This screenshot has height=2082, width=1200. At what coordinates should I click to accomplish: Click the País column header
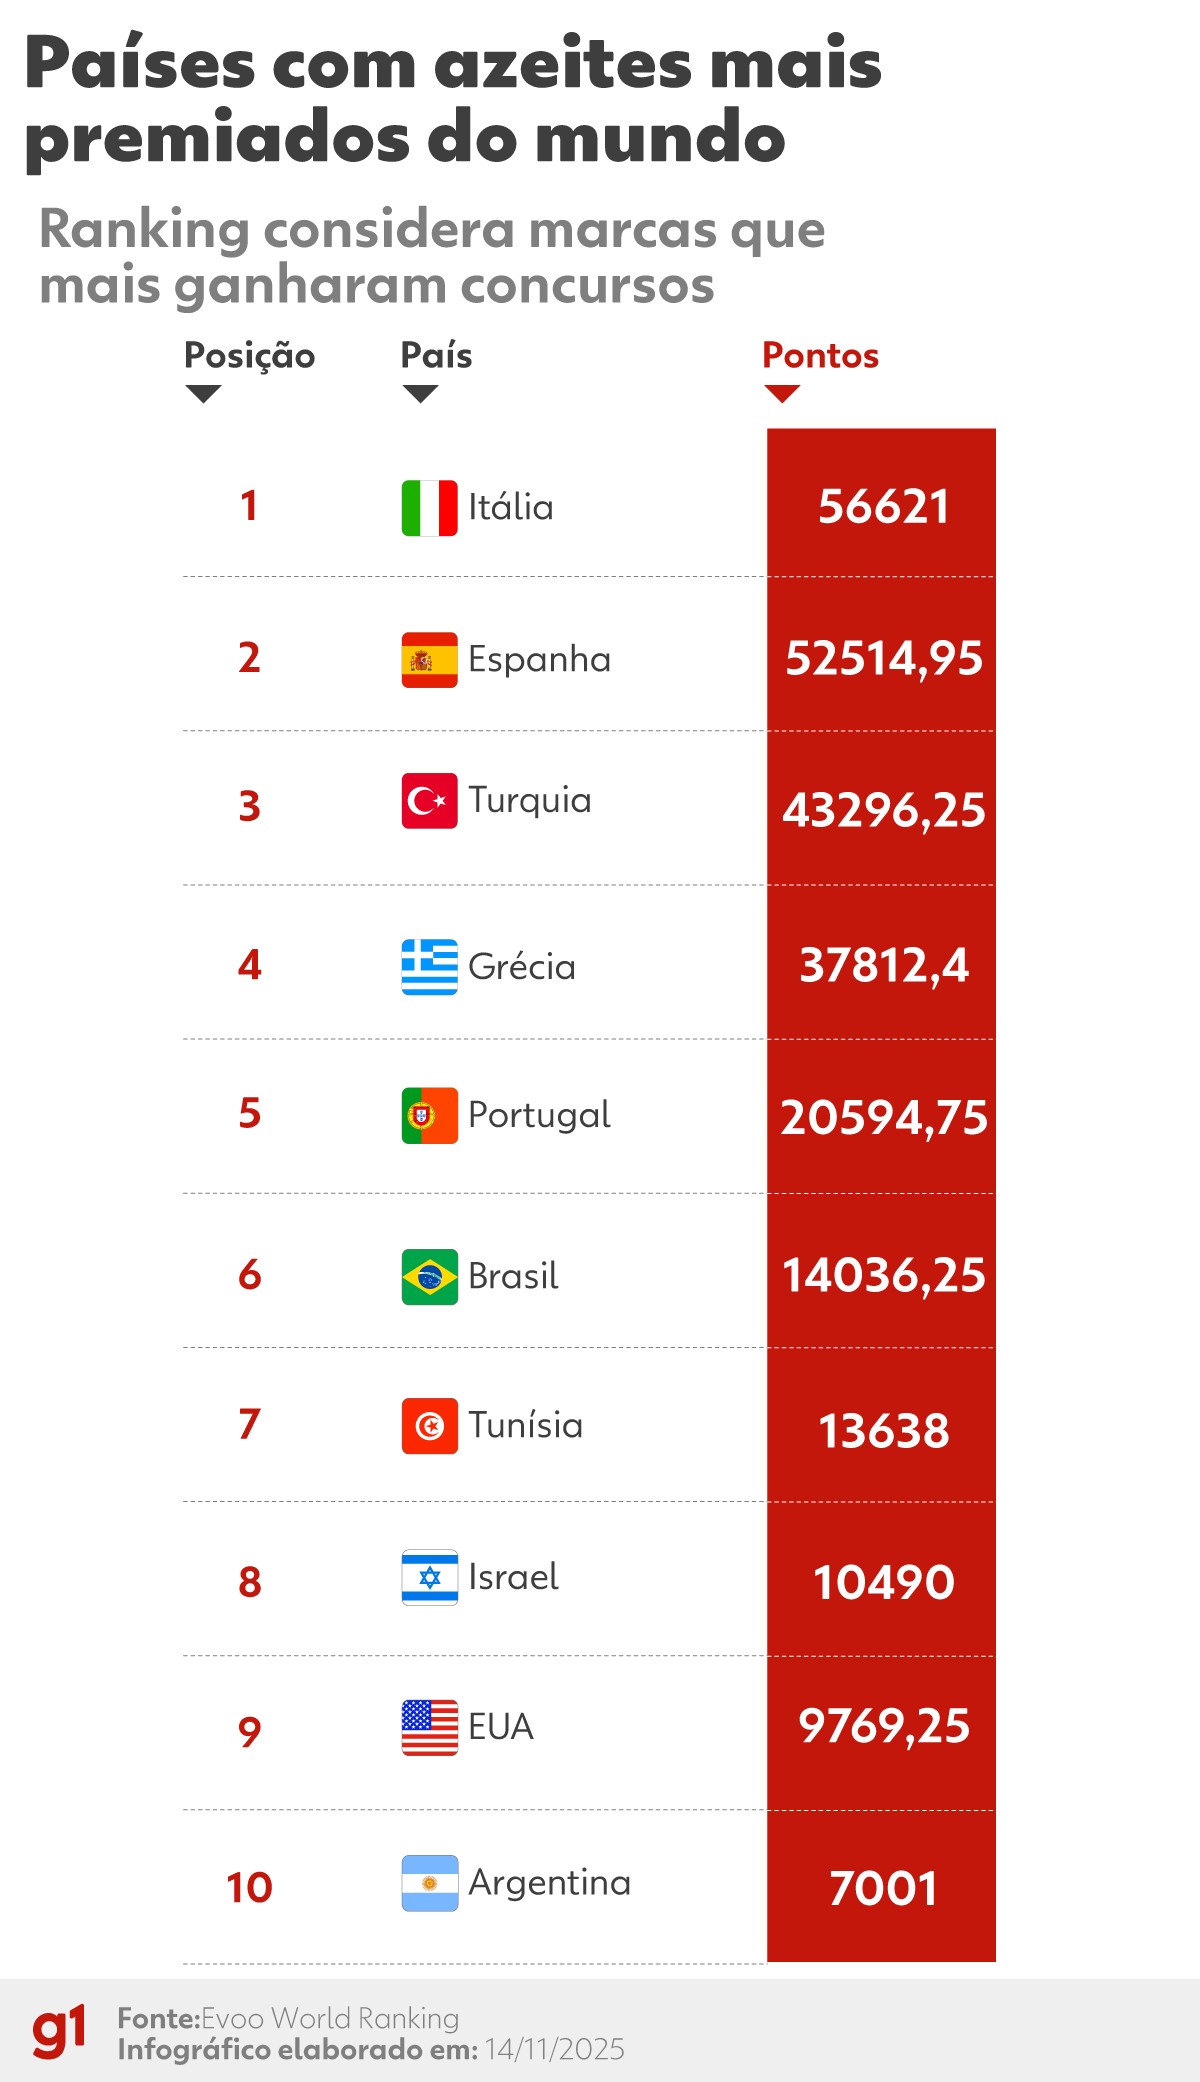click(x=436, y=356)
